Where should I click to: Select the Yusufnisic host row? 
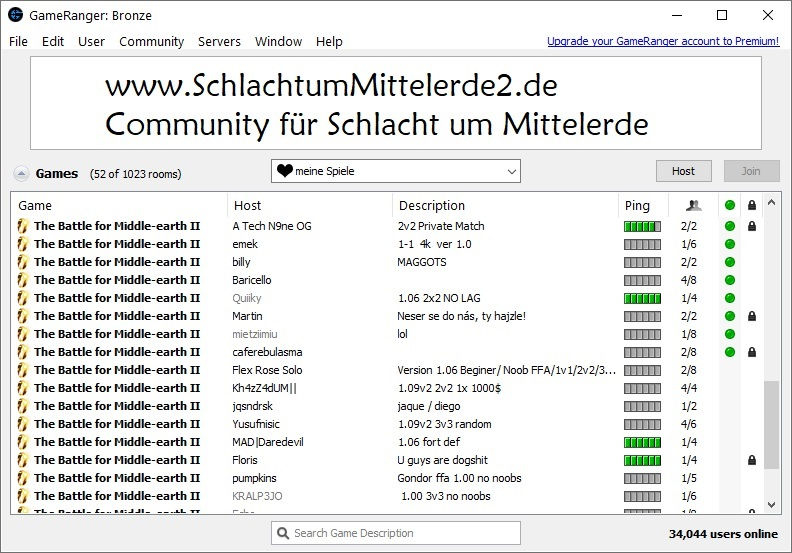386,424
